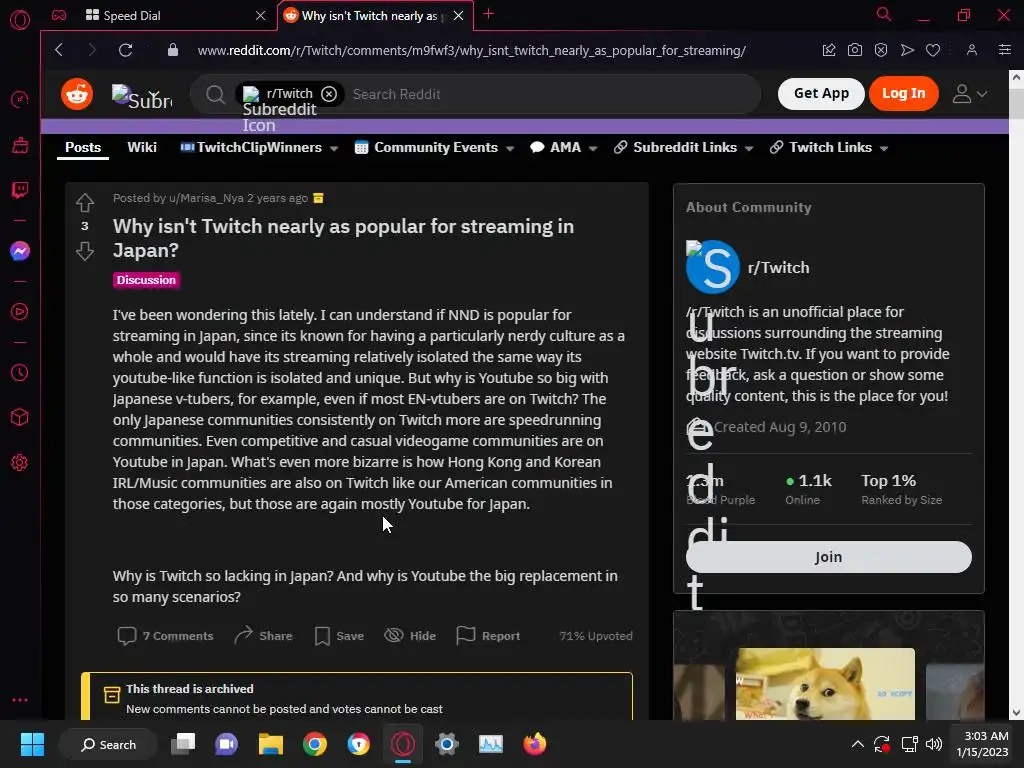Viewport: 1024px width, 768px height.
Task: Report this post
Action: pyautogui.click(x=488, y=635)
